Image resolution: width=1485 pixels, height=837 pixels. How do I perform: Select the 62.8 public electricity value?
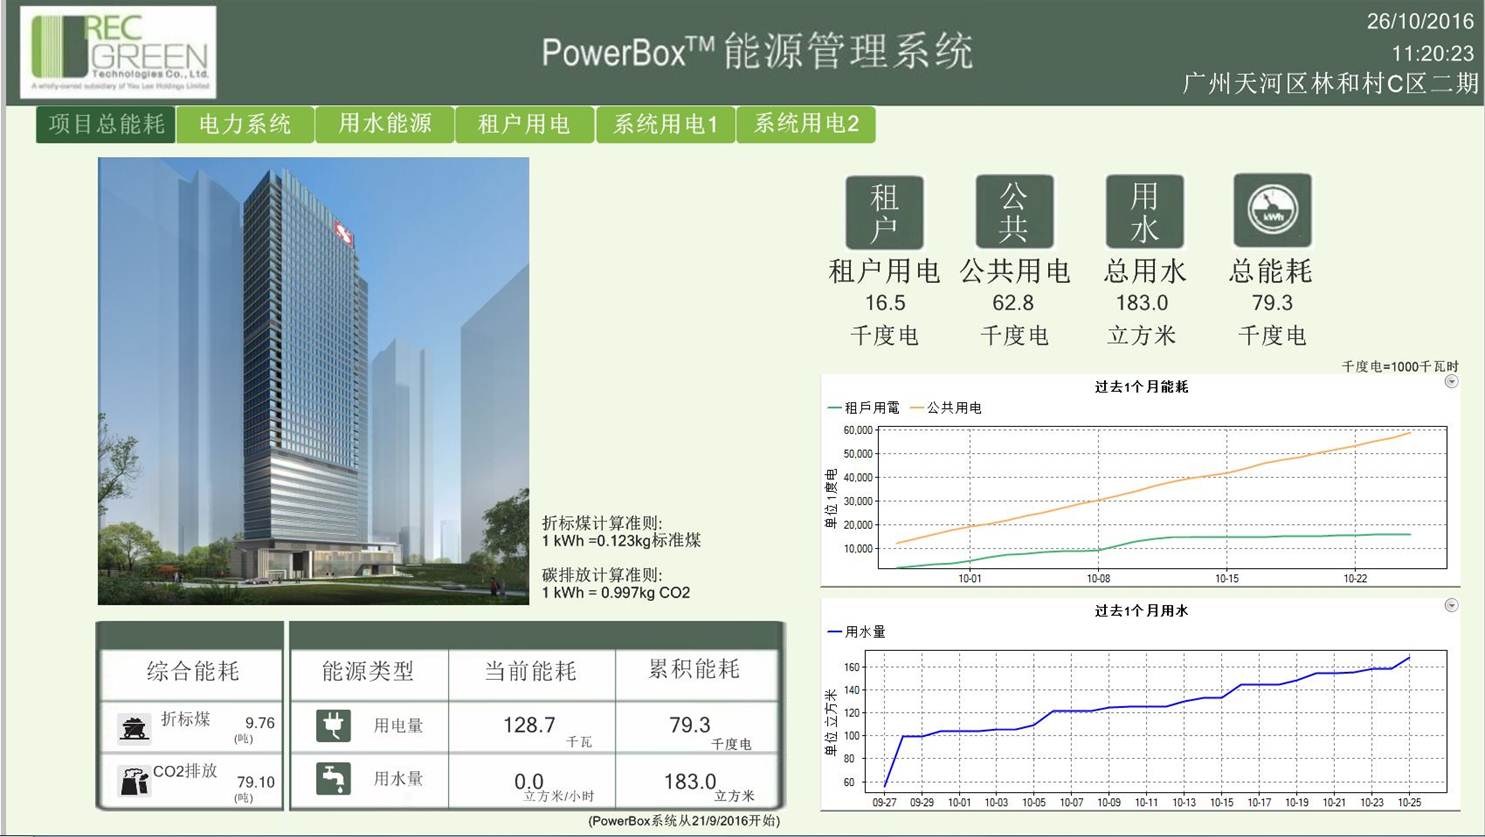pyautogui.click(x=1013, y=303)
